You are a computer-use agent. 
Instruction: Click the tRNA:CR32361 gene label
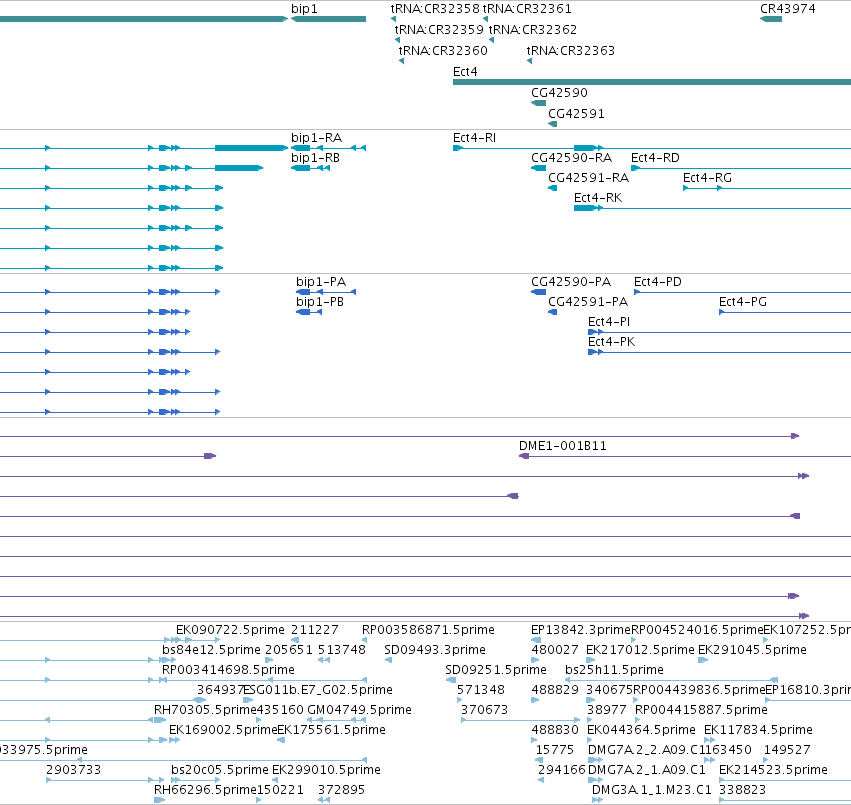point(527,9)
